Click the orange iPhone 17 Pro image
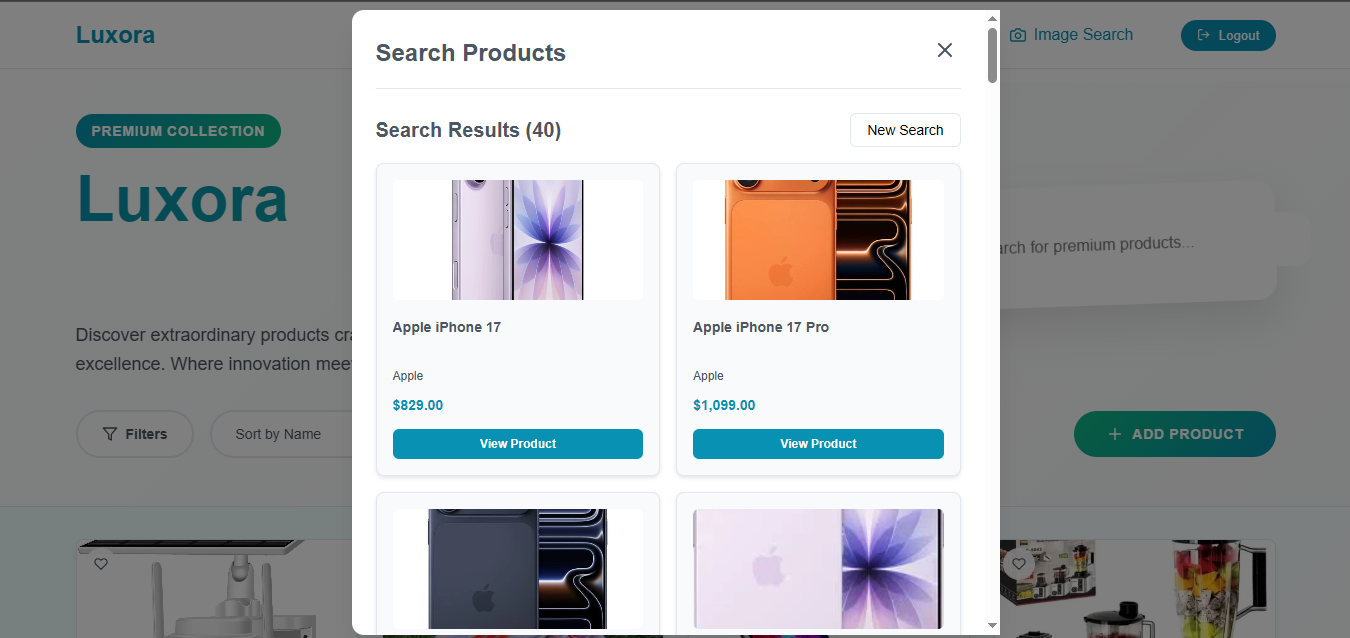 pyautogui.click(x=817, y=240)
